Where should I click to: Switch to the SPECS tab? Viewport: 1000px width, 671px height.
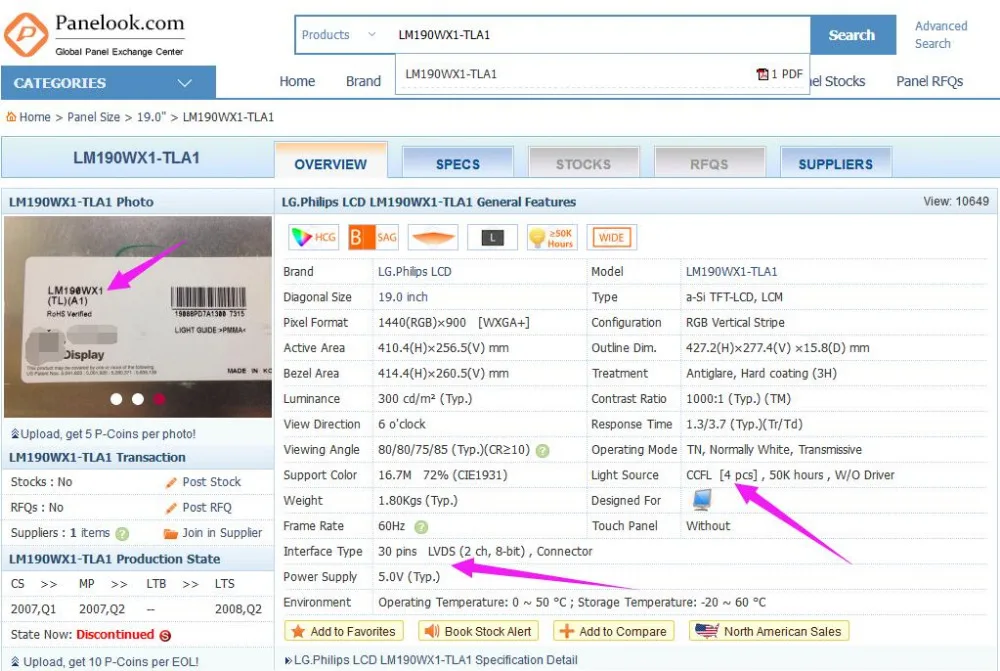458,163
